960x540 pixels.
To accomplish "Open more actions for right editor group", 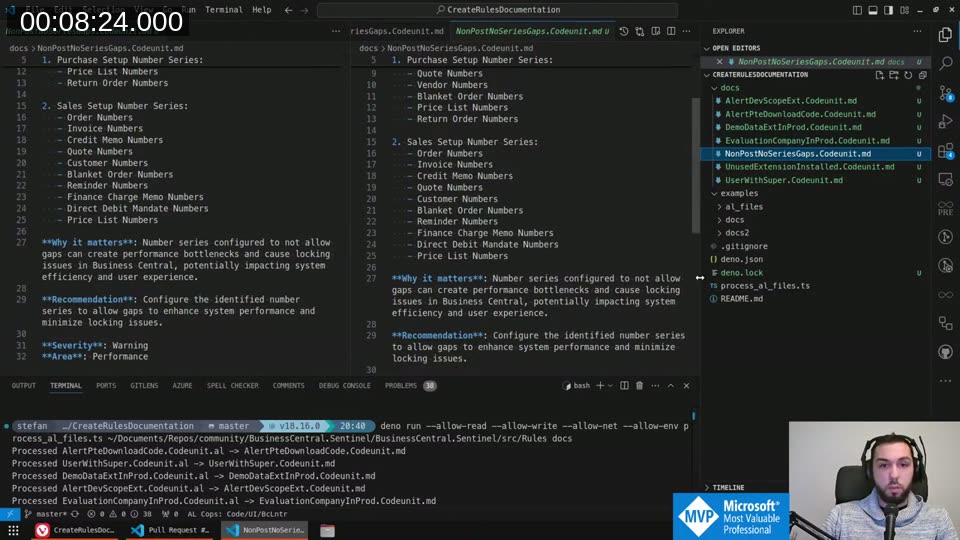I will pyautogui.click(x=686, y=31).
